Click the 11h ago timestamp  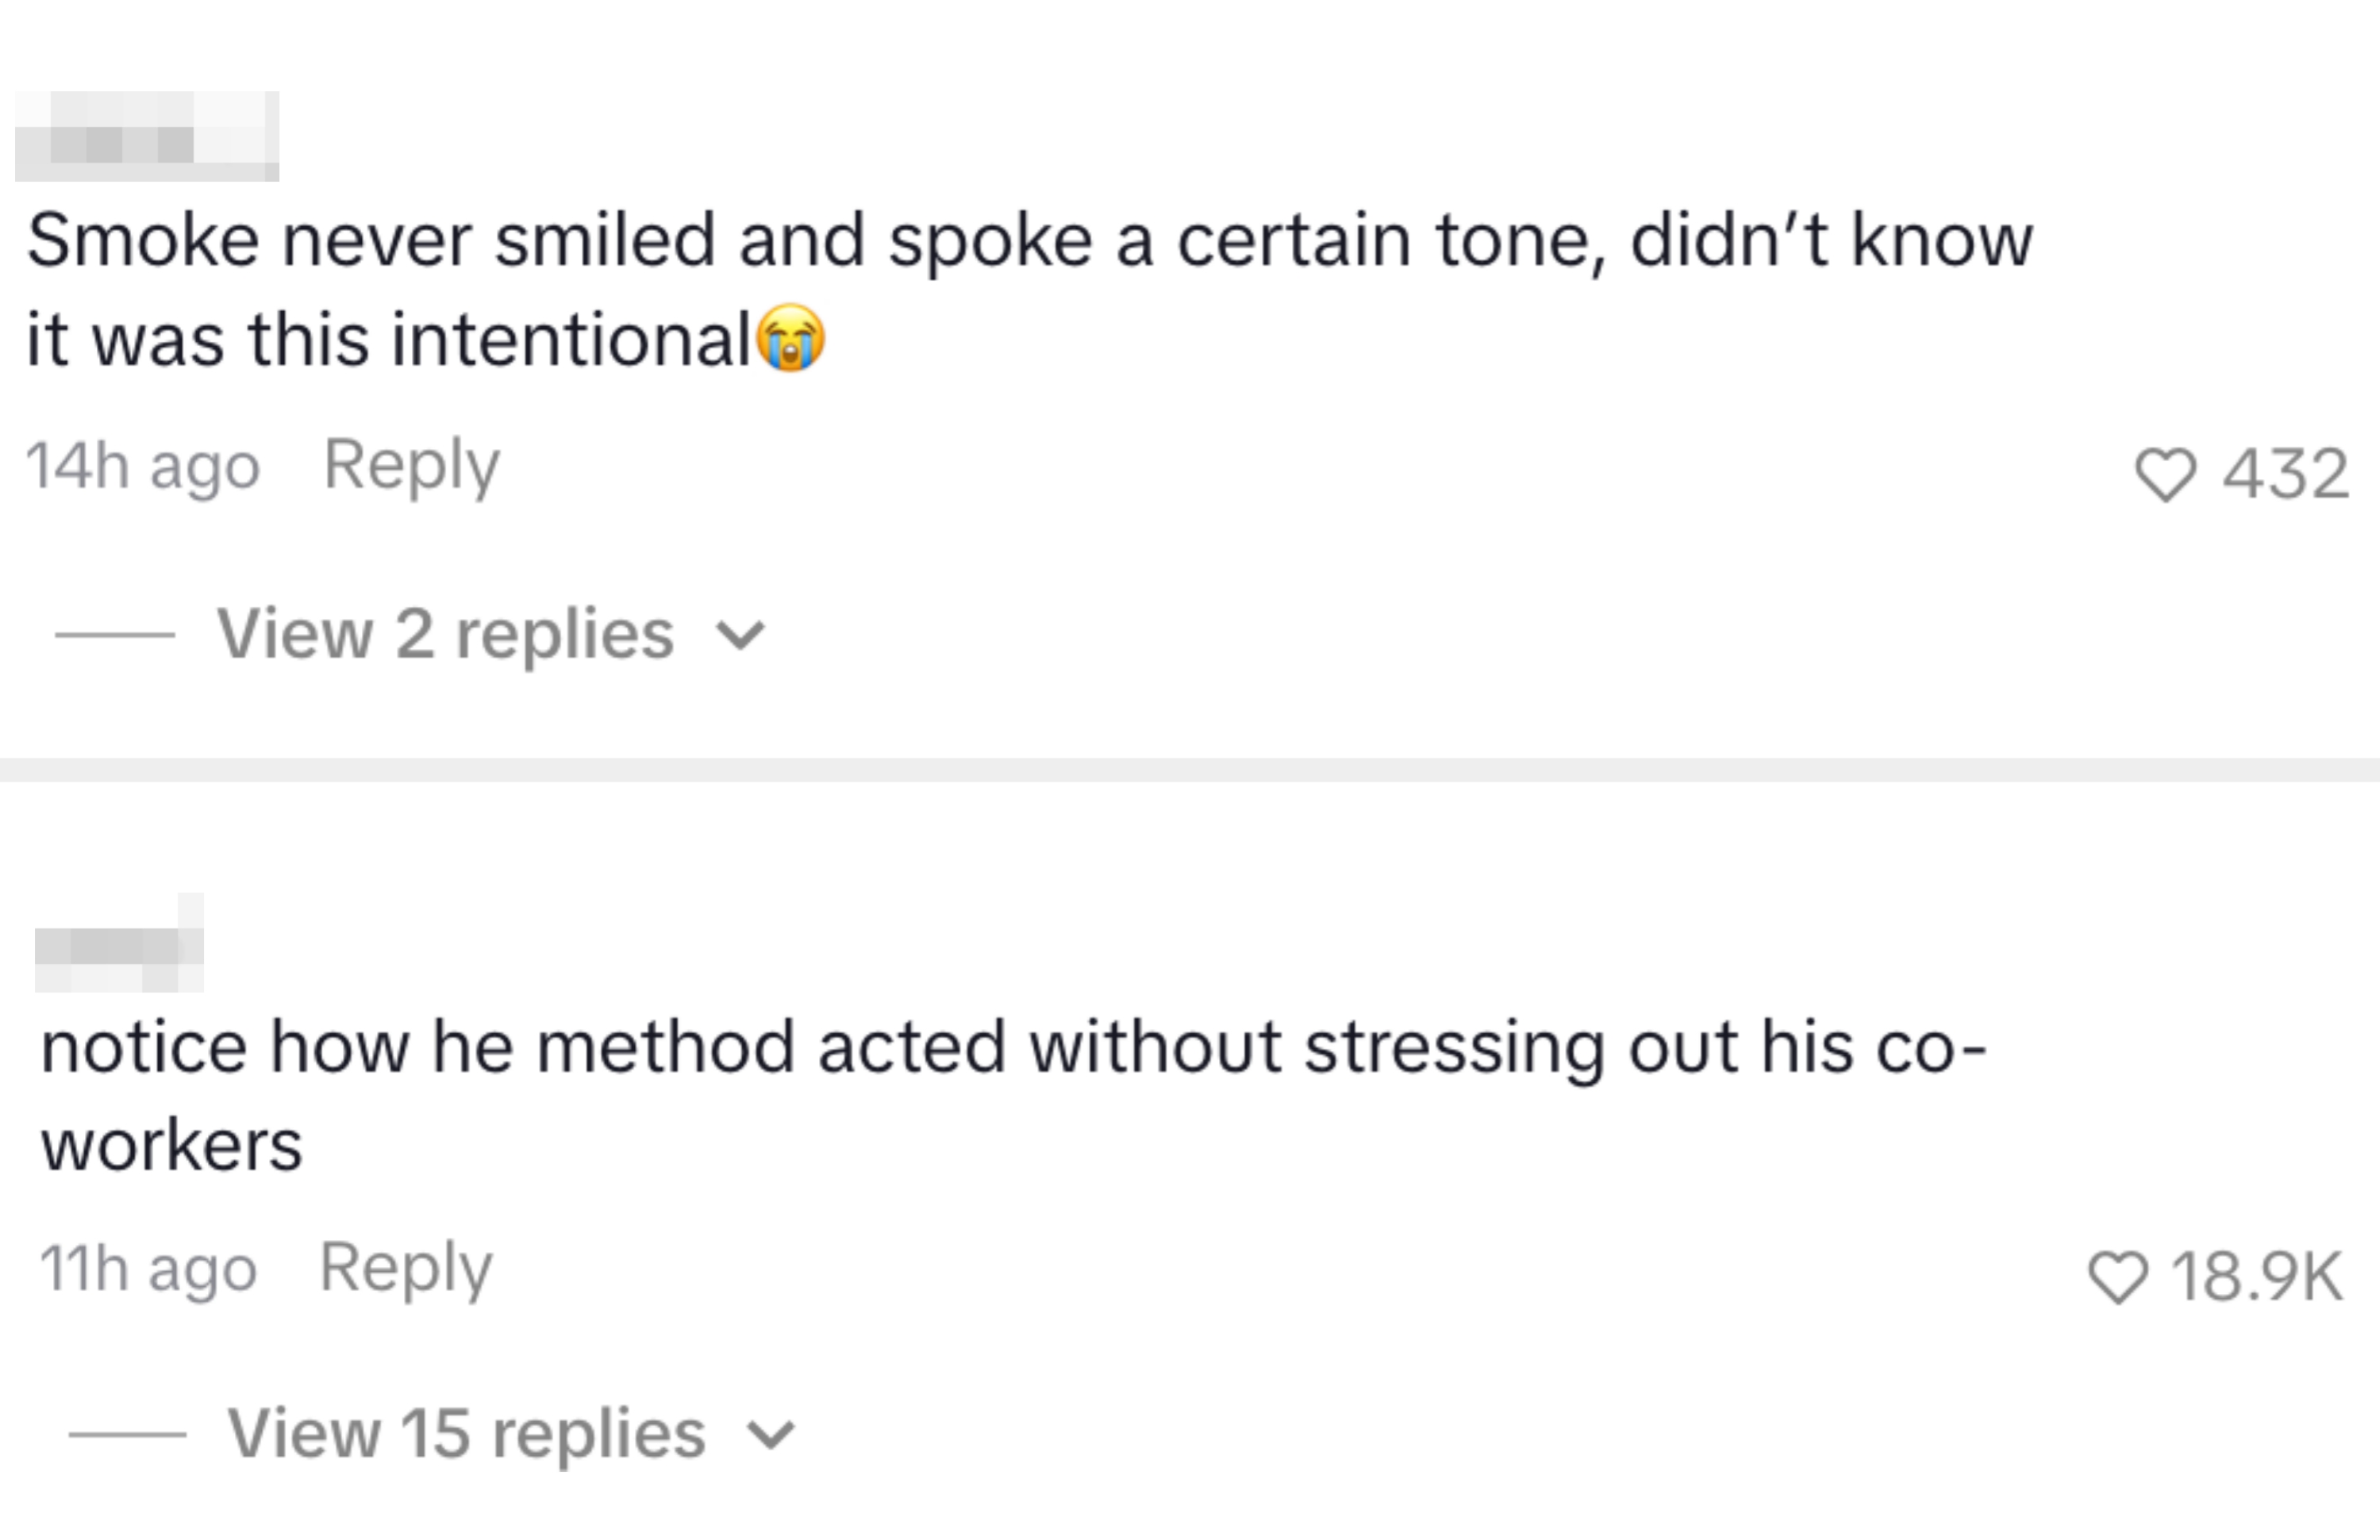[x=148, y=1269]
